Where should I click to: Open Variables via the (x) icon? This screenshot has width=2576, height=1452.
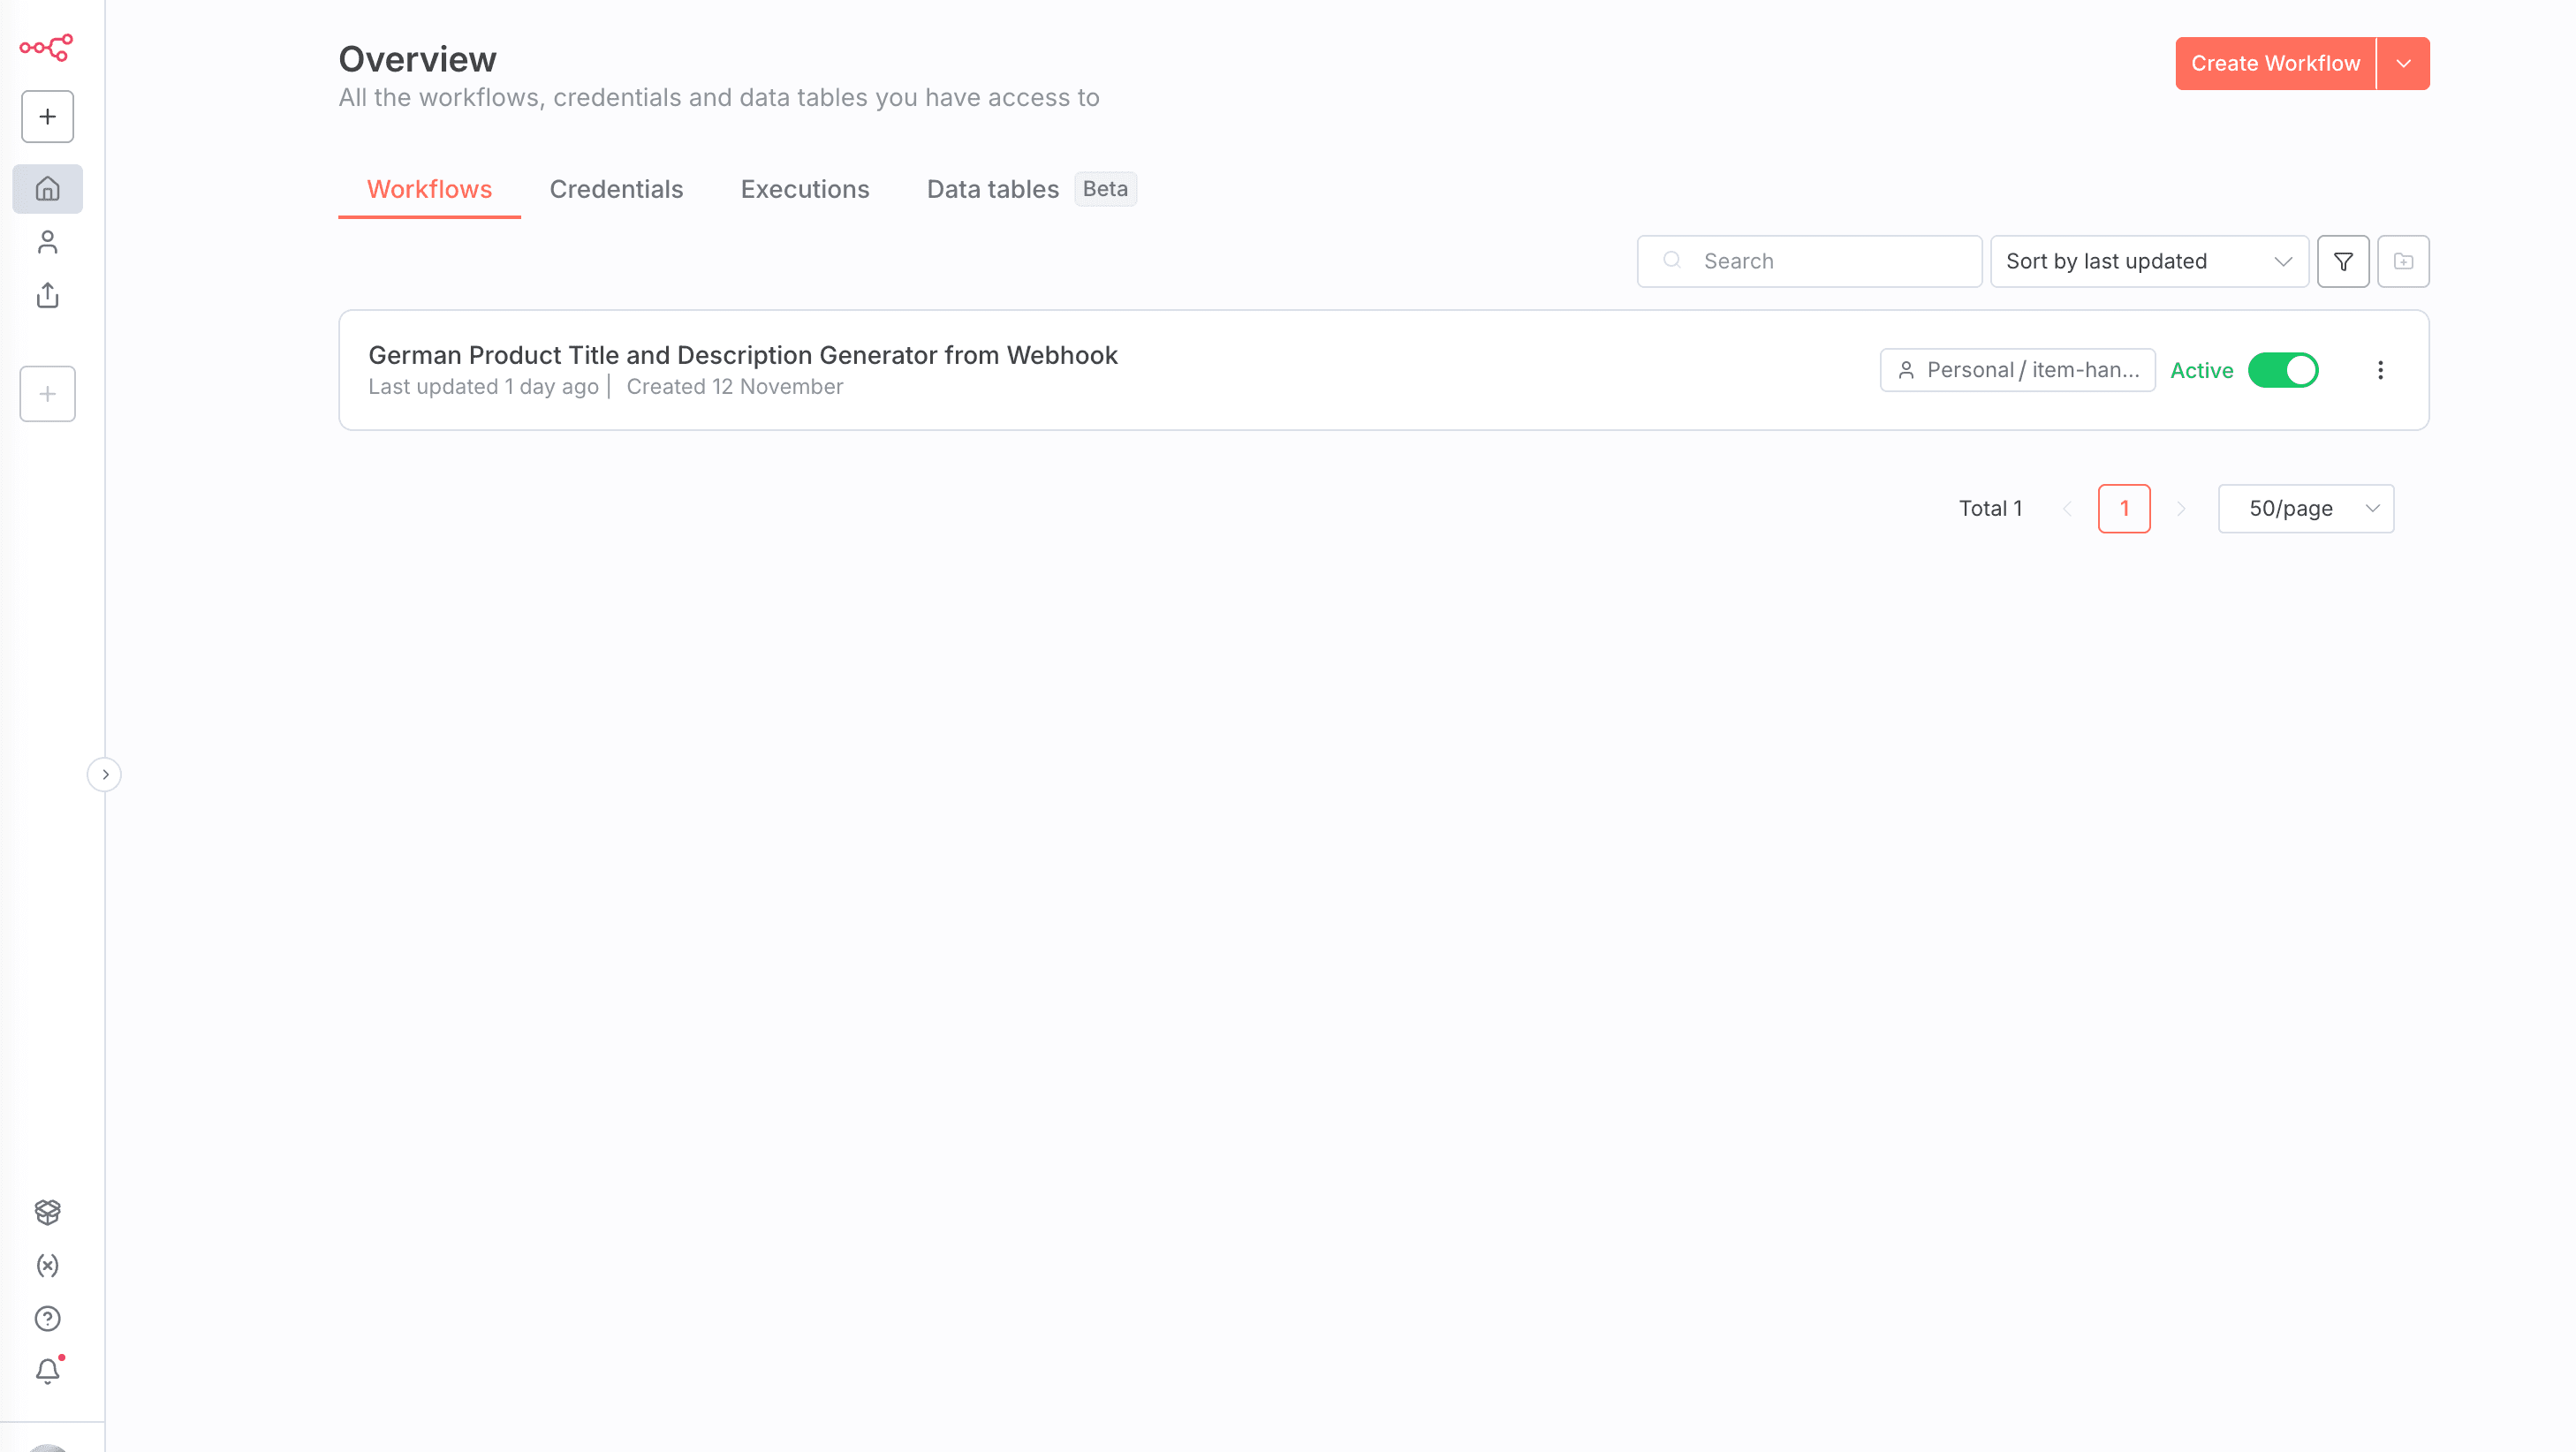point(47,1265)
